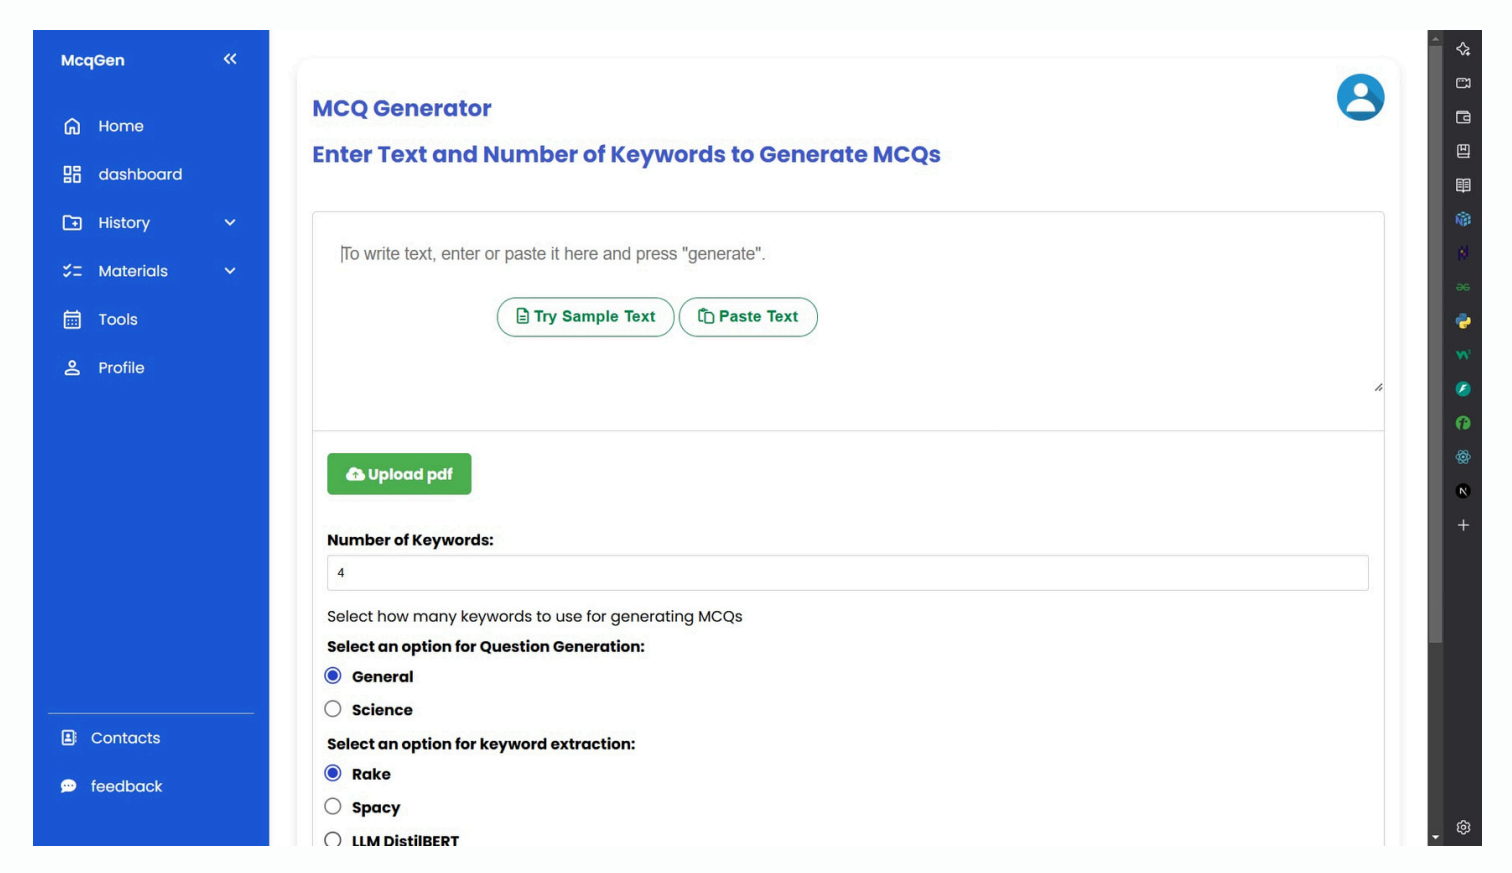Add a new sidebar shortcut with plus icon
The image size is (1512, 873).
(1463, 525)
